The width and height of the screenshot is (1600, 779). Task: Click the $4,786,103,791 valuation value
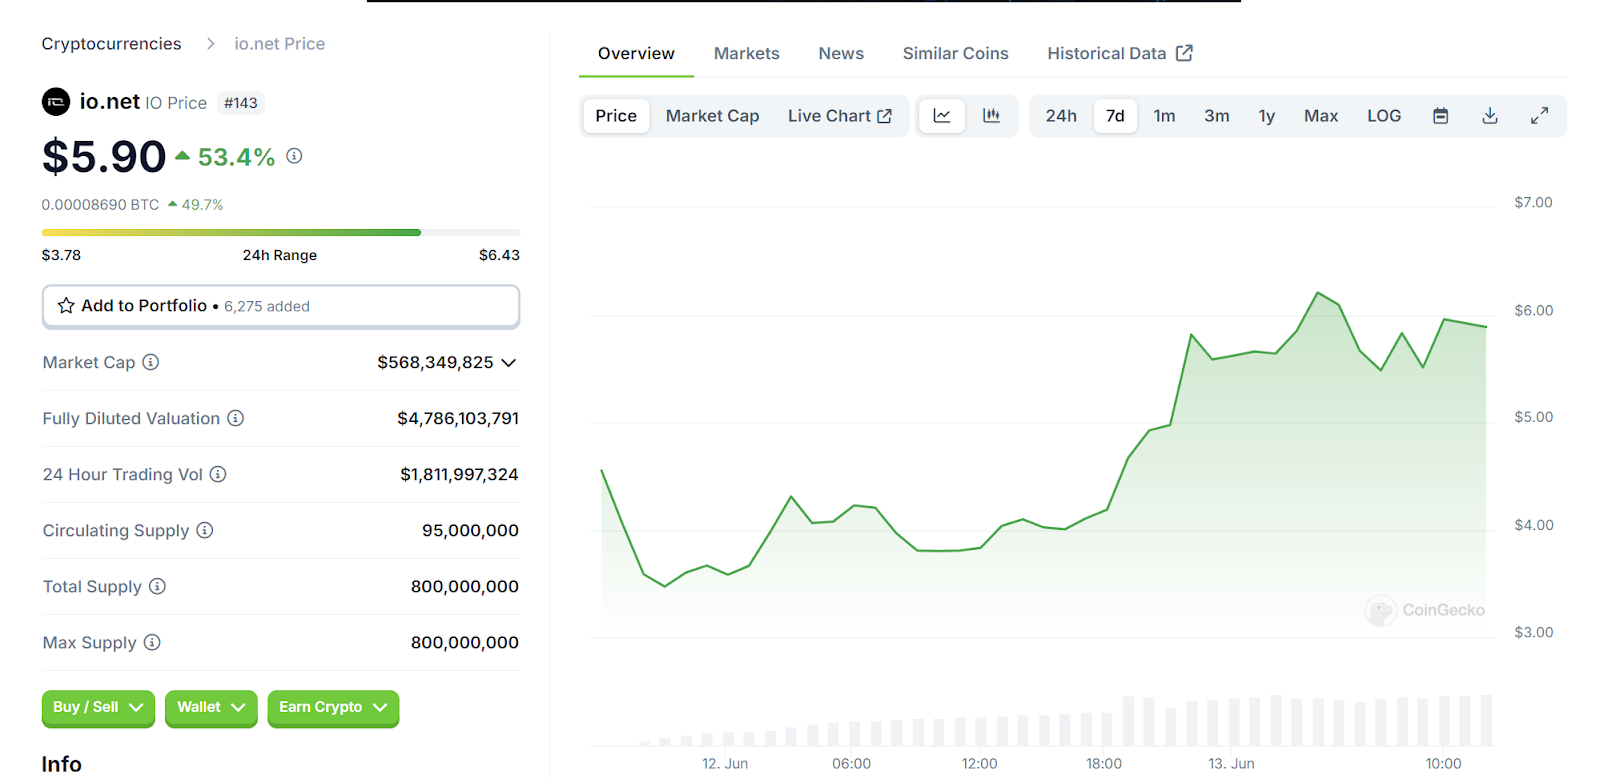pos(458,418)
